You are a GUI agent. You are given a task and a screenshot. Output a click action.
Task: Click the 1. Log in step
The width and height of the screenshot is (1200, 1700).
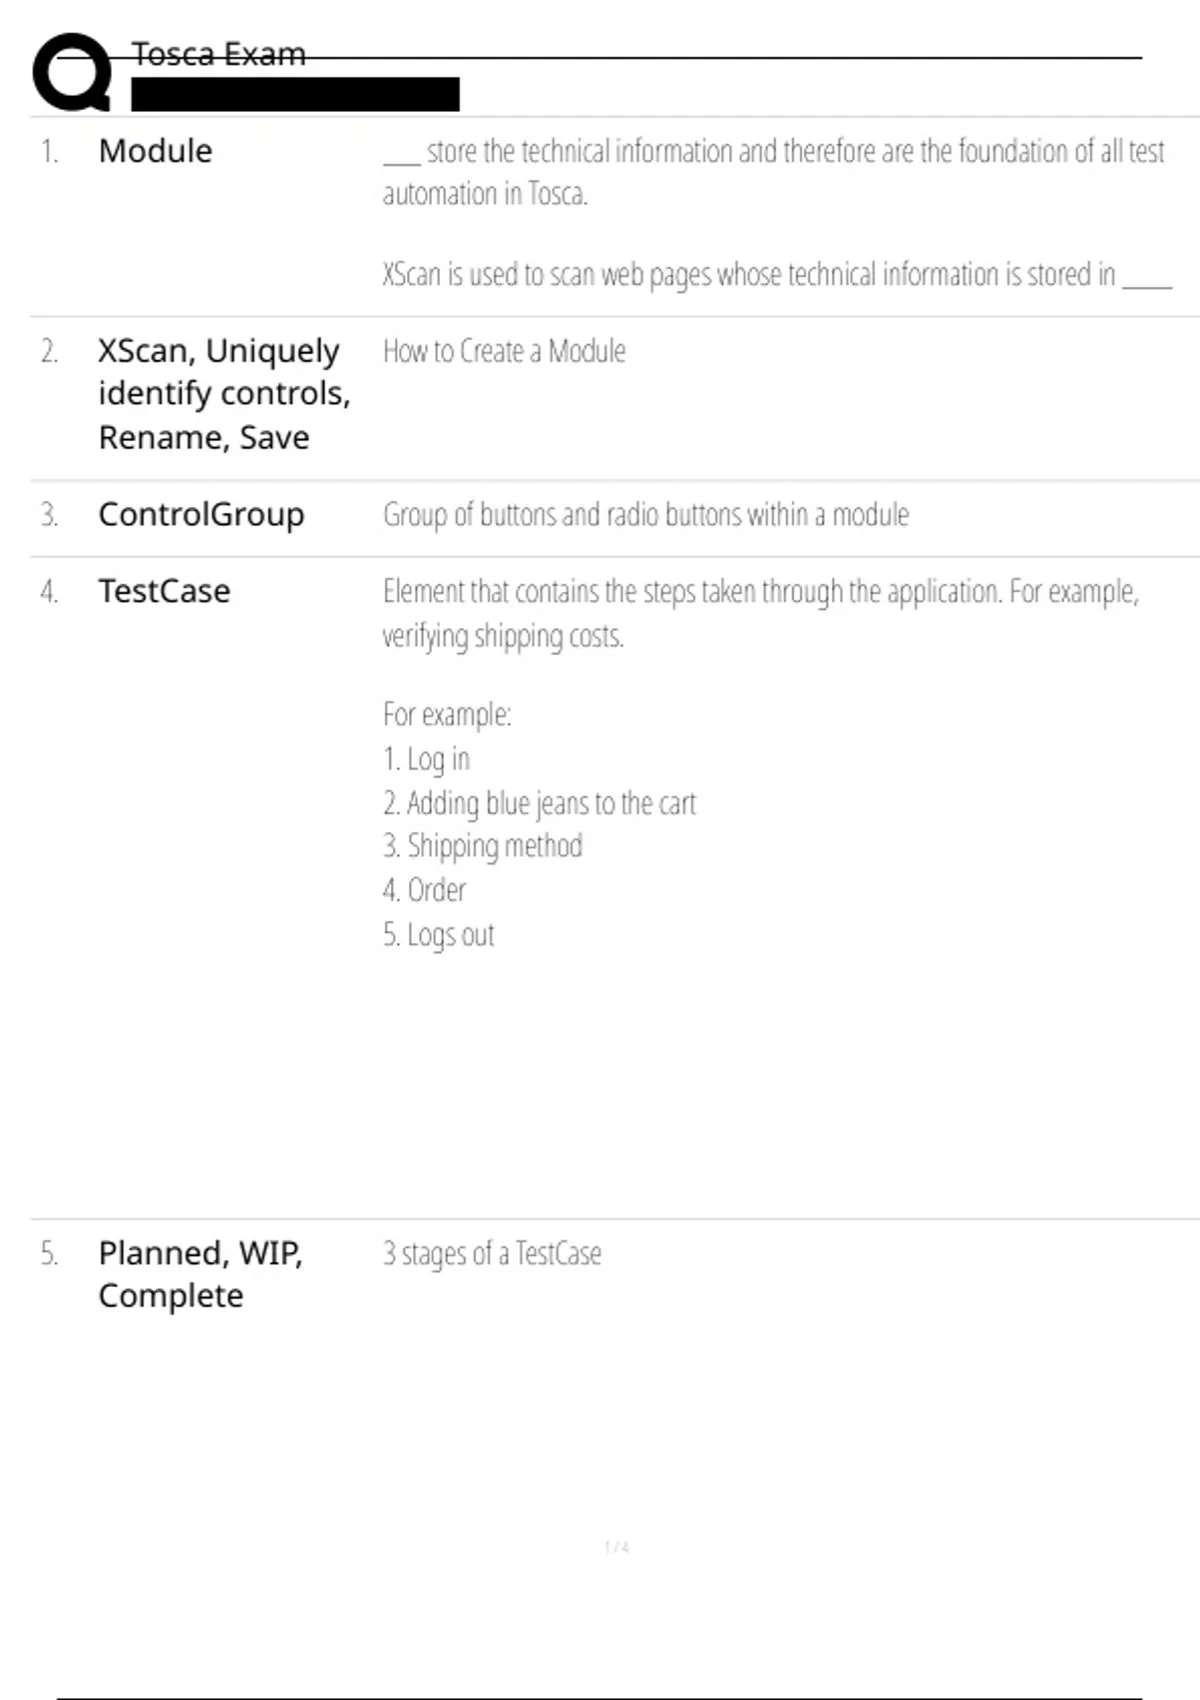(426, 759)
